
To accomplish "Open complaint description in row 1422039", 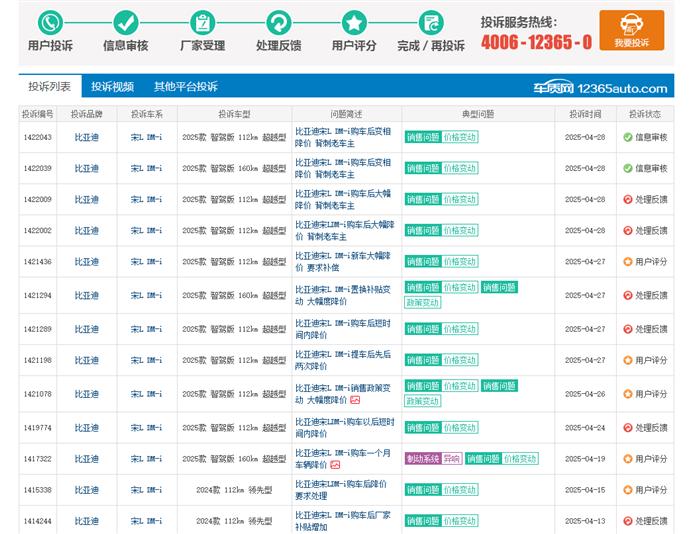I will click(343, 168).
